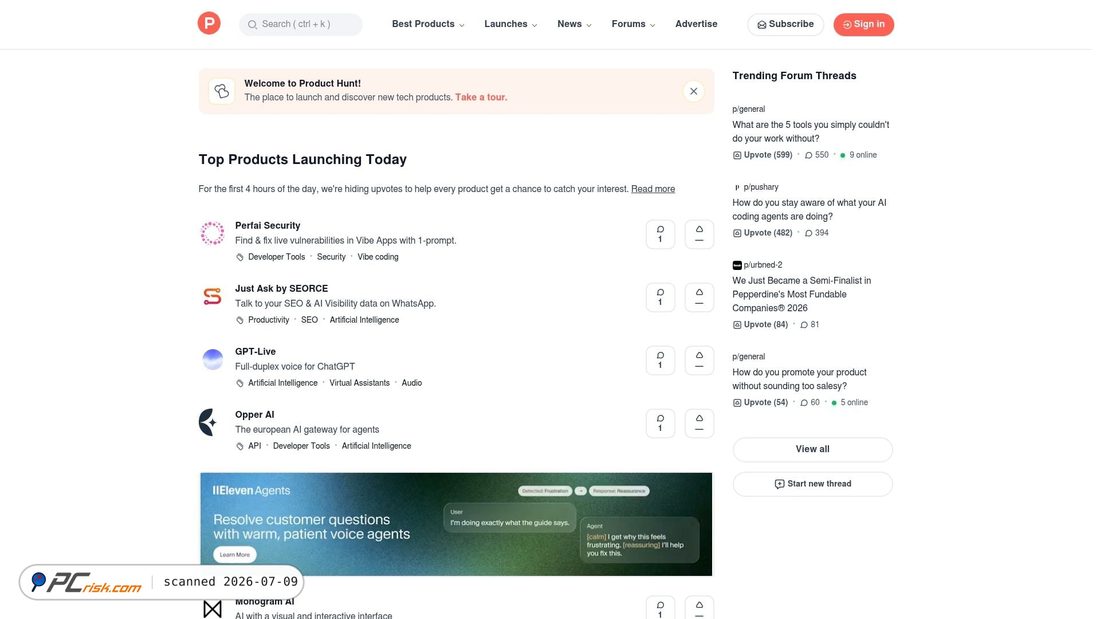Upvote the 5 tools forum thread
1100x619 pixels.
tap(763, 155)
